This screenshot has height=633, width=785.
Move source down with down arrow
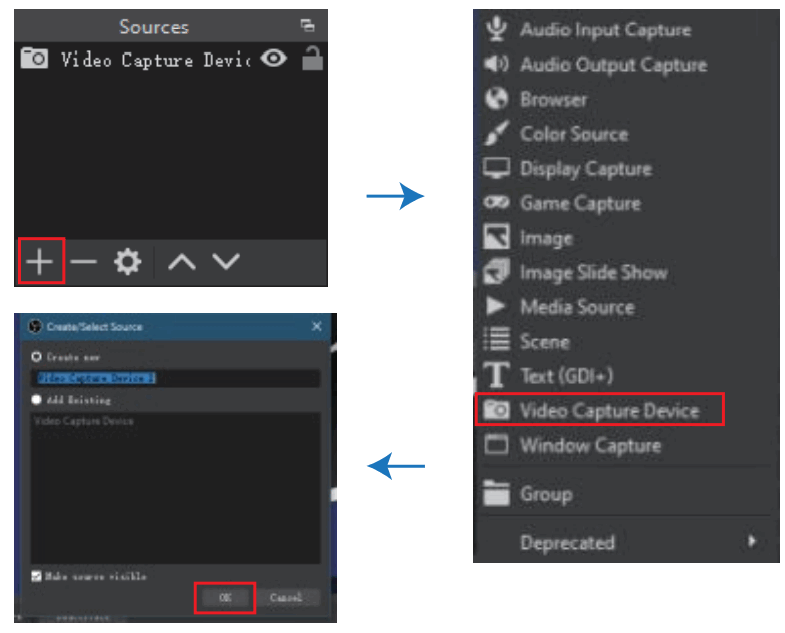click(x=226, y=261)
